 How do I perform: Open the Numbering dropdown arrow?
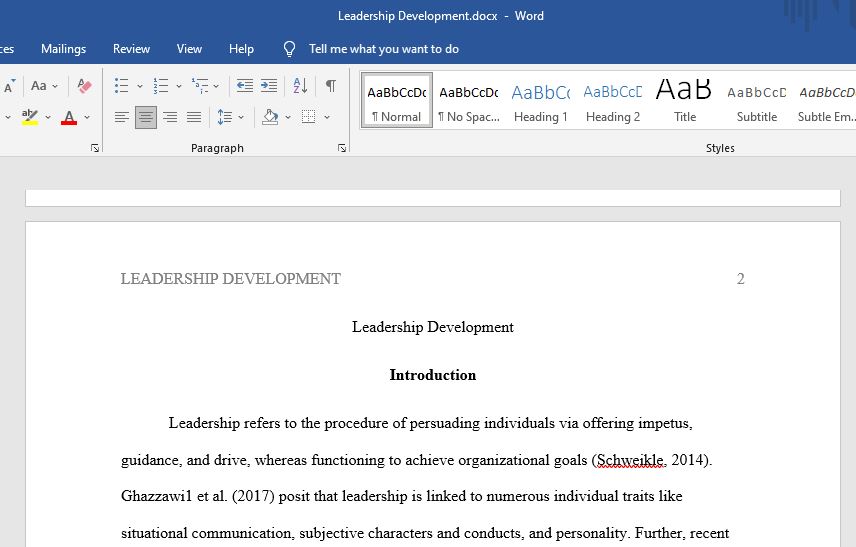click(179, 86)
